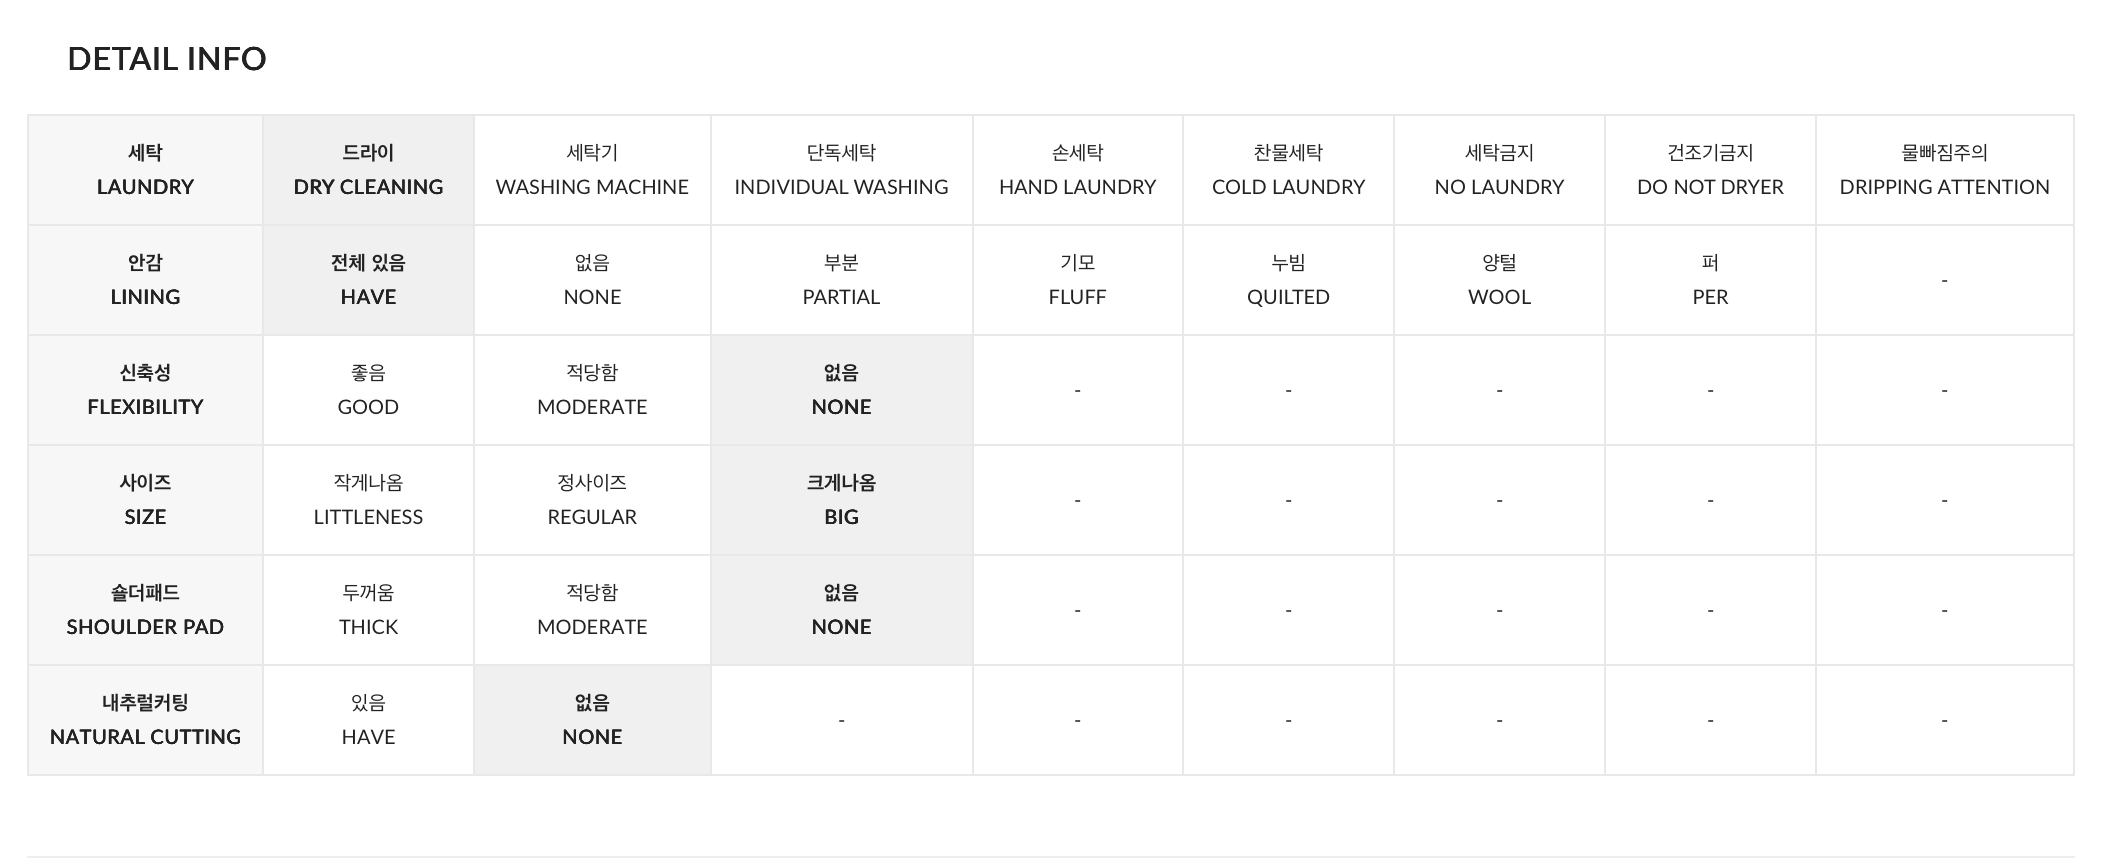Select the NATURAL CUTTING row header
The width and height of the screenshot is (2105, 864).
click(x=145, y=720)
